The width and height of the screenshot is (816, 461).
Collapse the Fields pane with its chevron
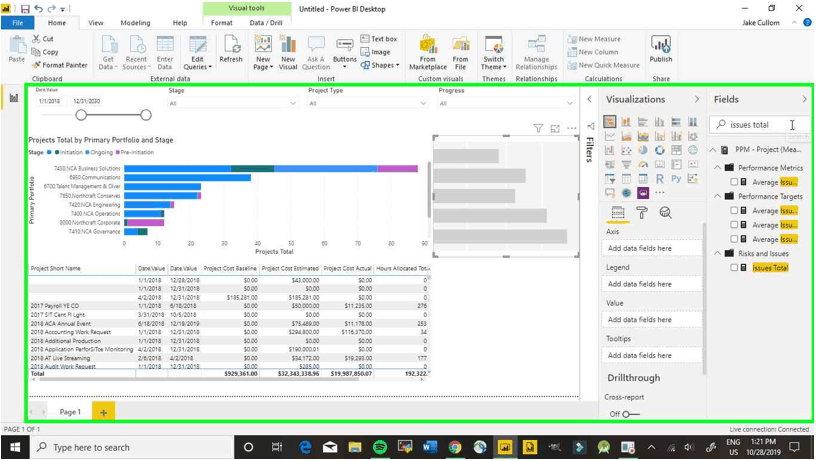click(805, 99)
